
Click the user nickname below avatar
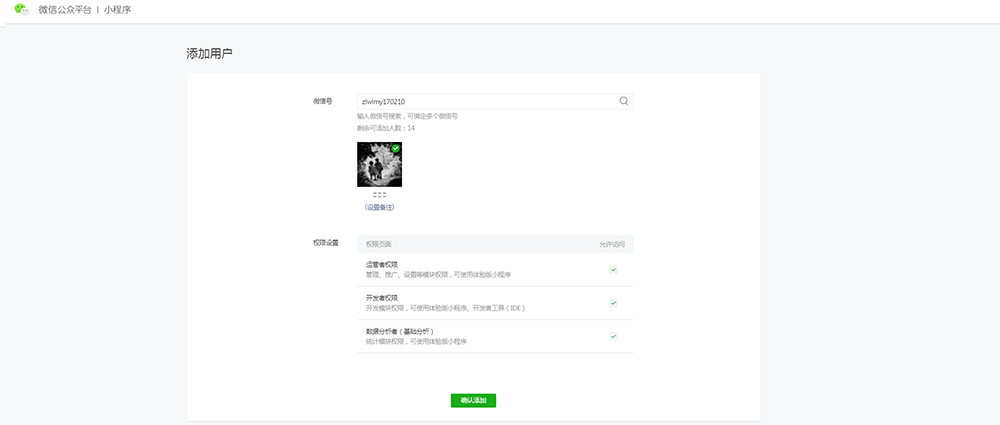(x=379, y=195)
